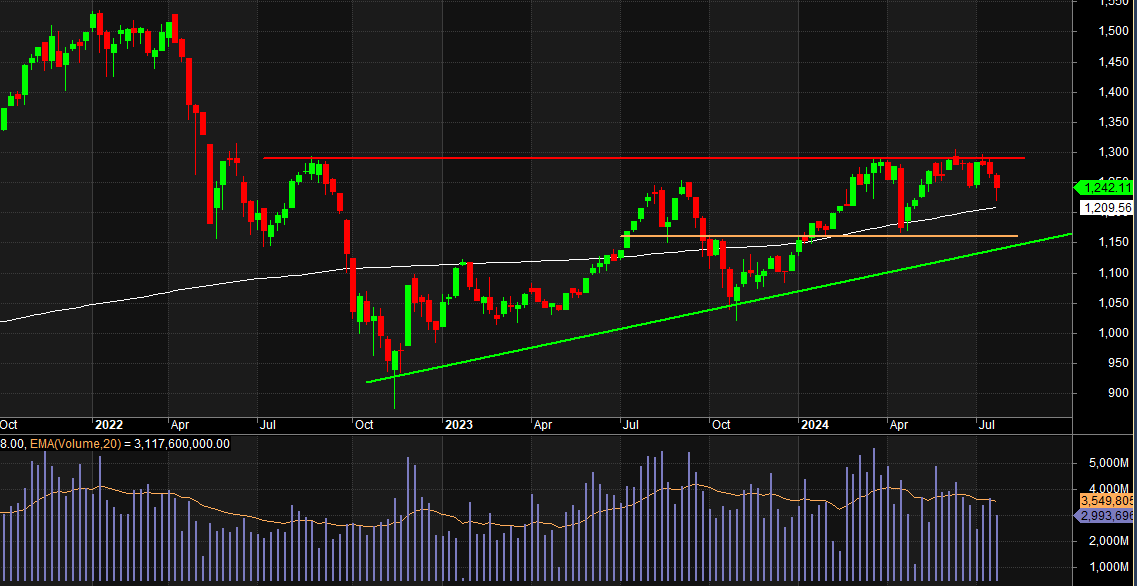Click the 1,242.11 green price tag
The height and width of the screenshot is (586, 1137).
1104,188
